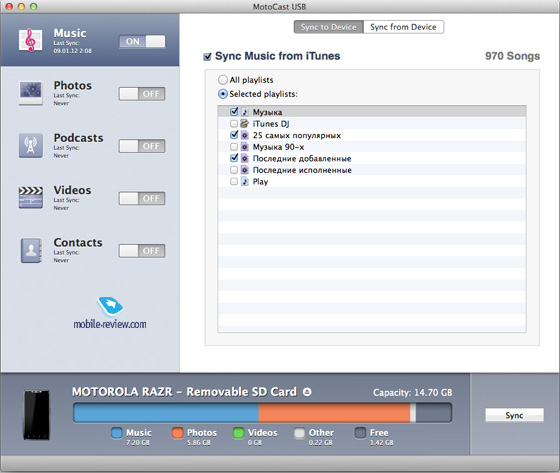Click the iTunes DJ playlist icon
The height and width of the screenshot is (473, 560).
(245, 124)
